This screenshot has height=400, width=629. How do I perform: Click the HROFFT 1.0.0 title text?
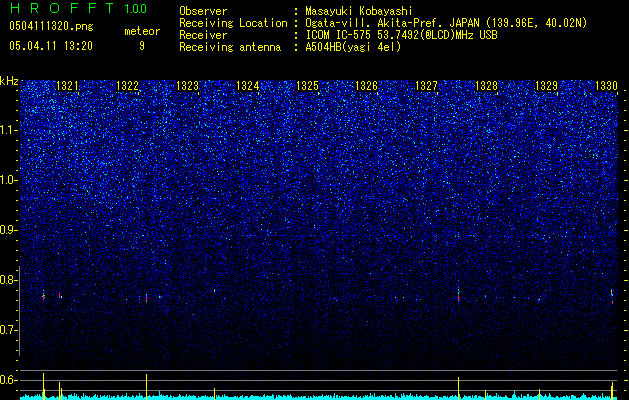78,8
